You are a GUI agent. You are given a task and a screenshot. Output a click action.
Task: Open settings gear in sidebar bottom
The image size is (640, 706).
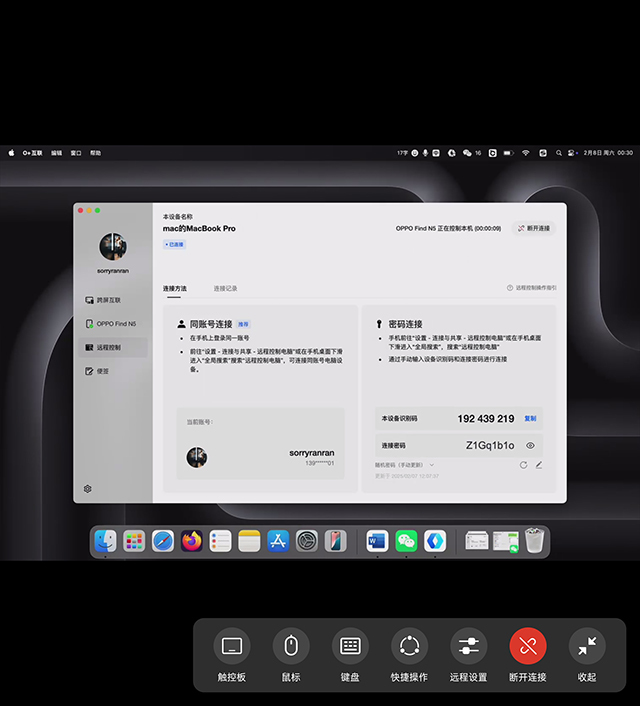[x=87, y=489]
